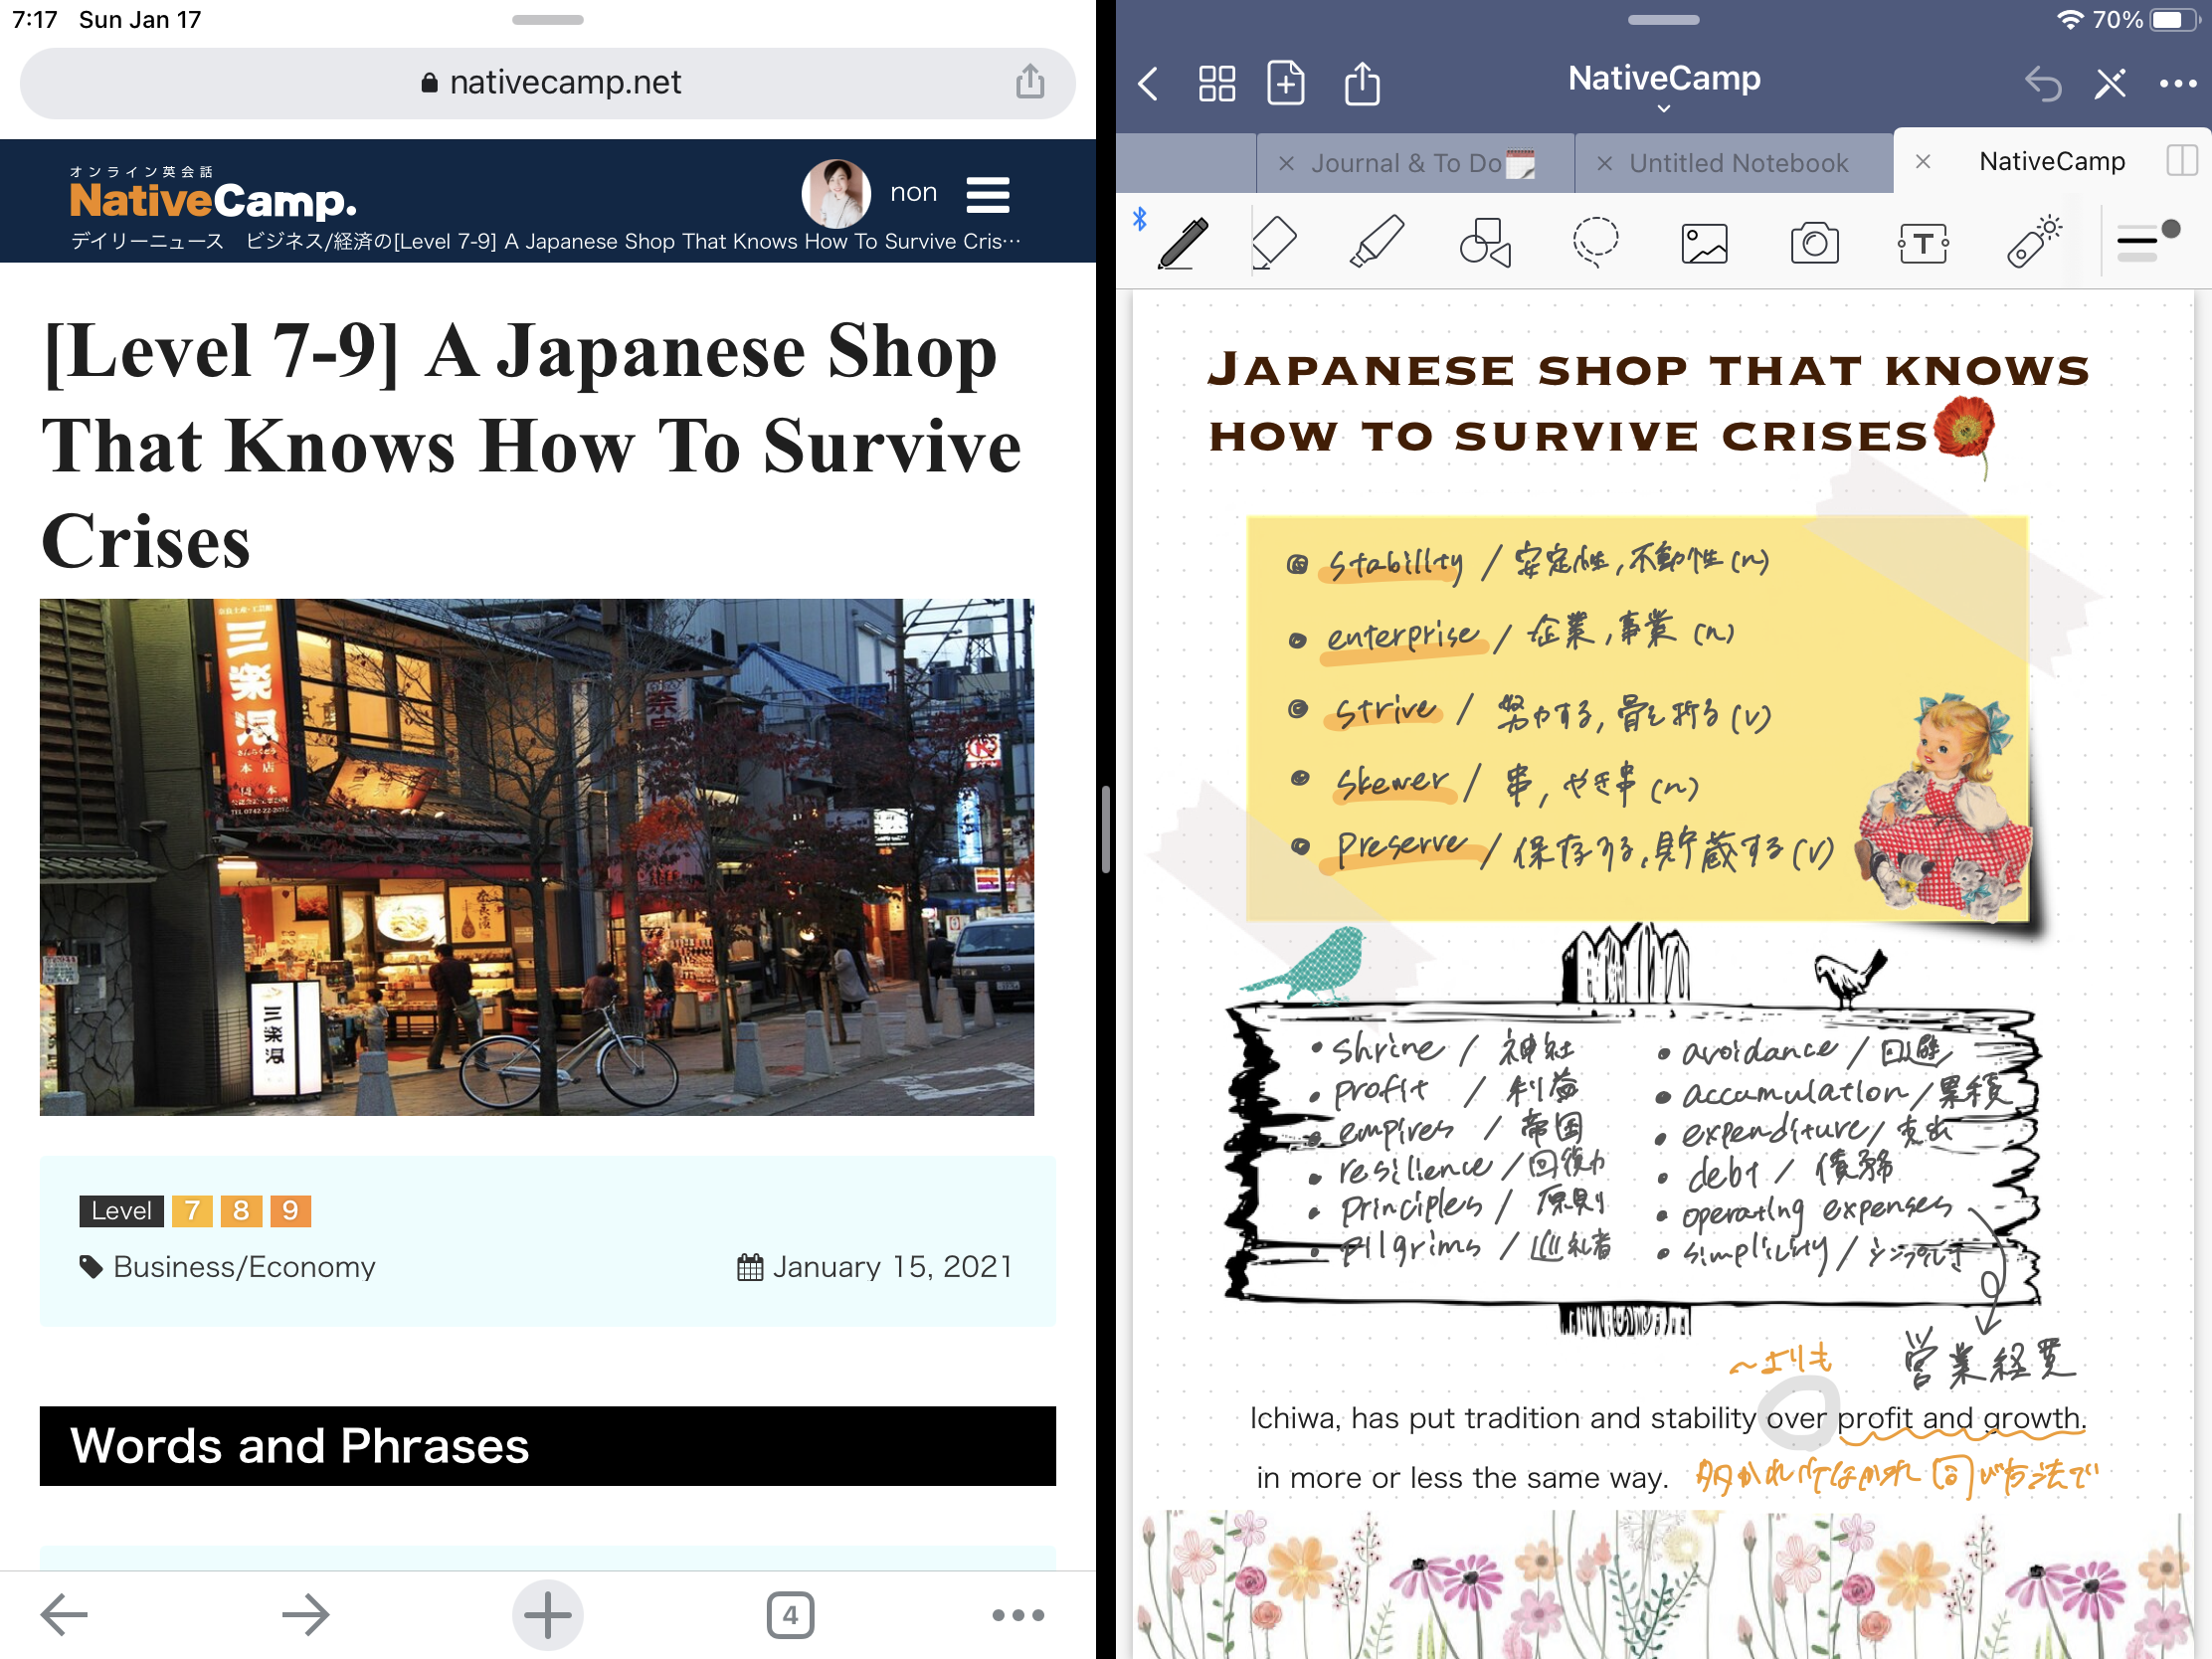Select the Pen tool in GoodNotes

tap(1184, 243)
